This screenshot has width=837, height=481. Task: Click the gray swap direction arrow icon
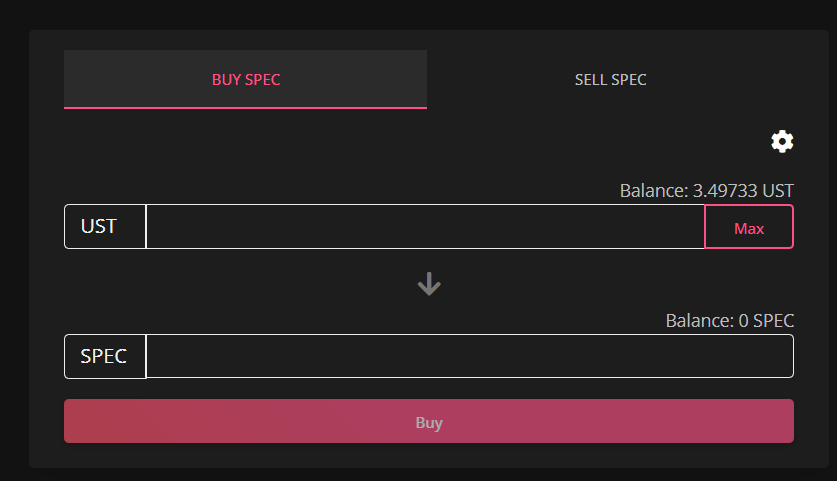429,284
